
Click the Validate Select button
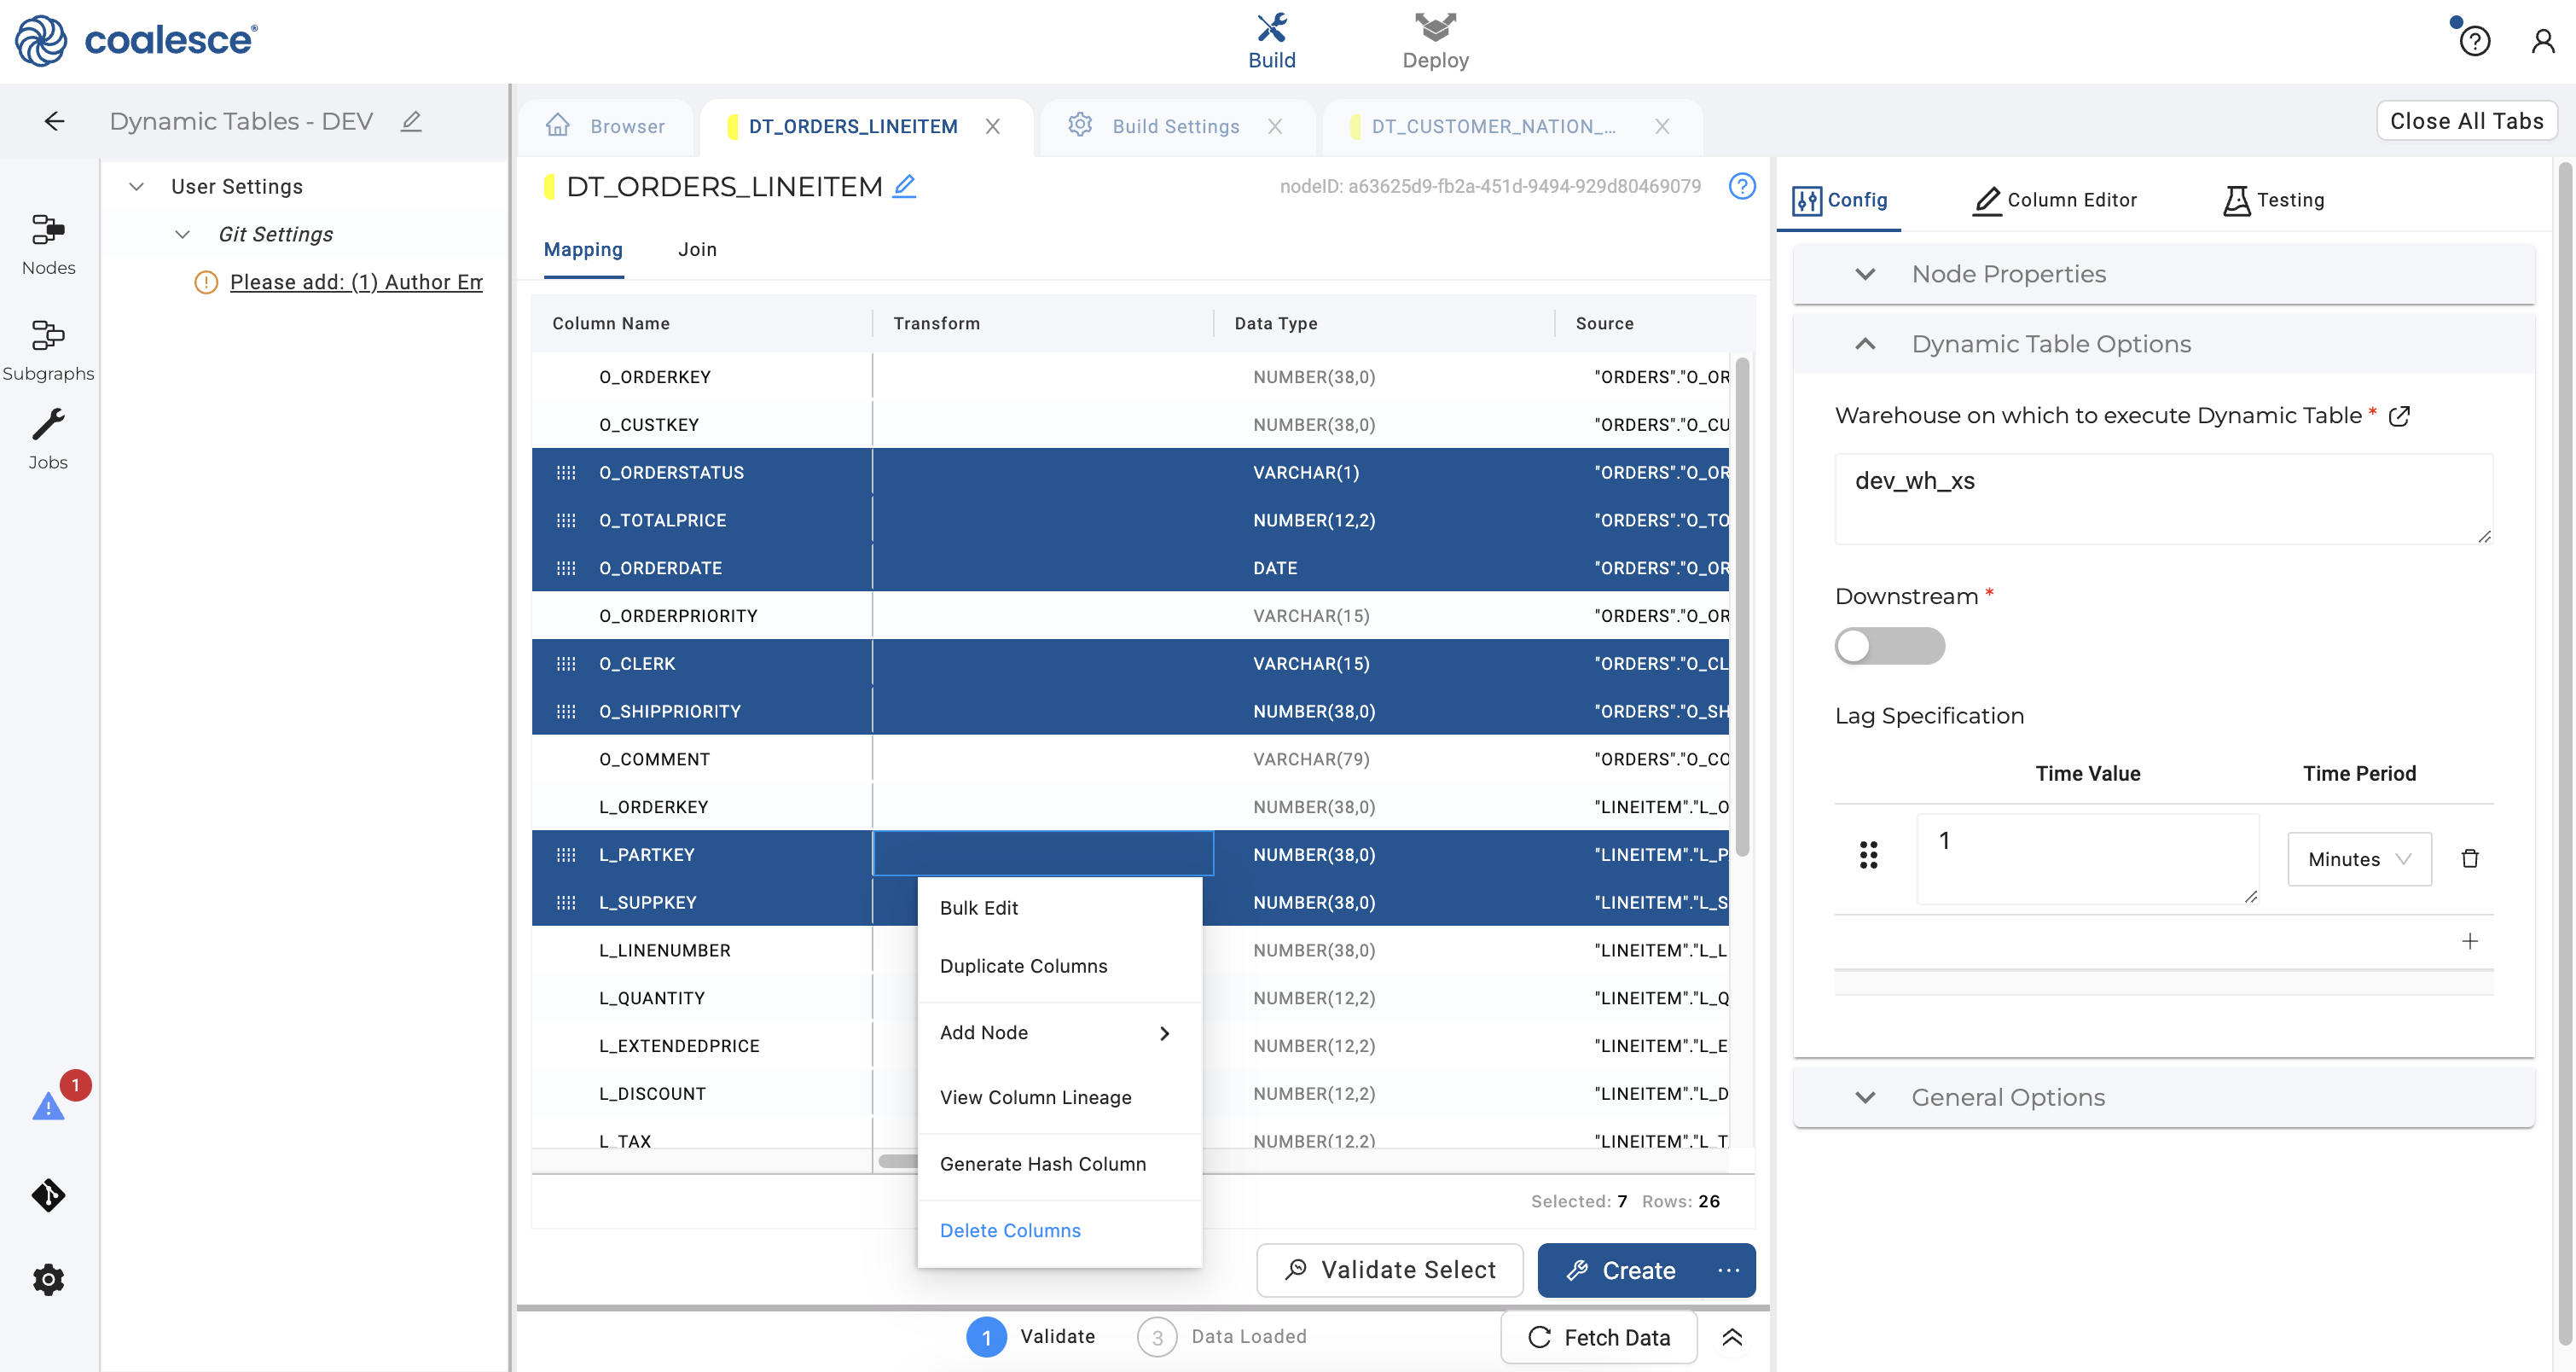(x=1389, y=1270)
